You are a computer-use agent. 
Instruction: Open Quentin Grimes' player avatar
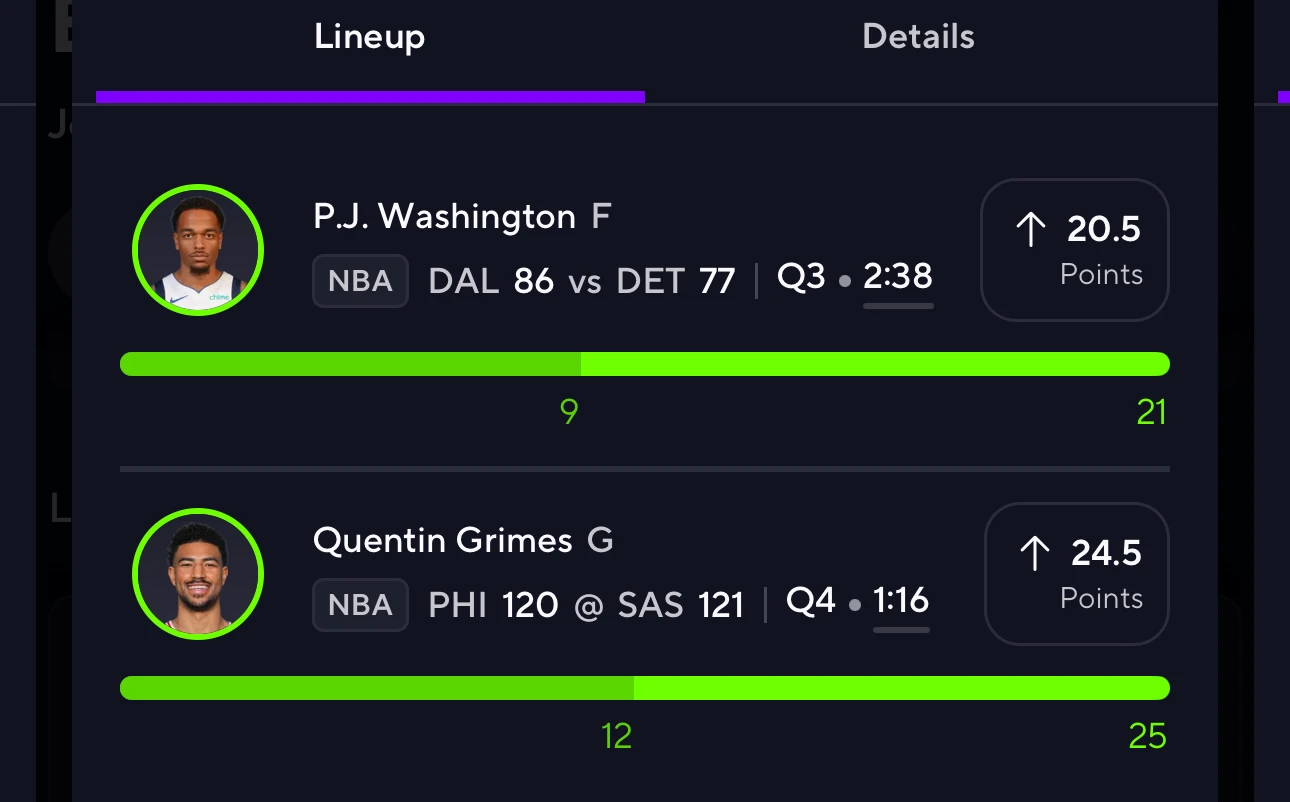pyautogui.click(x=198, y=574)
